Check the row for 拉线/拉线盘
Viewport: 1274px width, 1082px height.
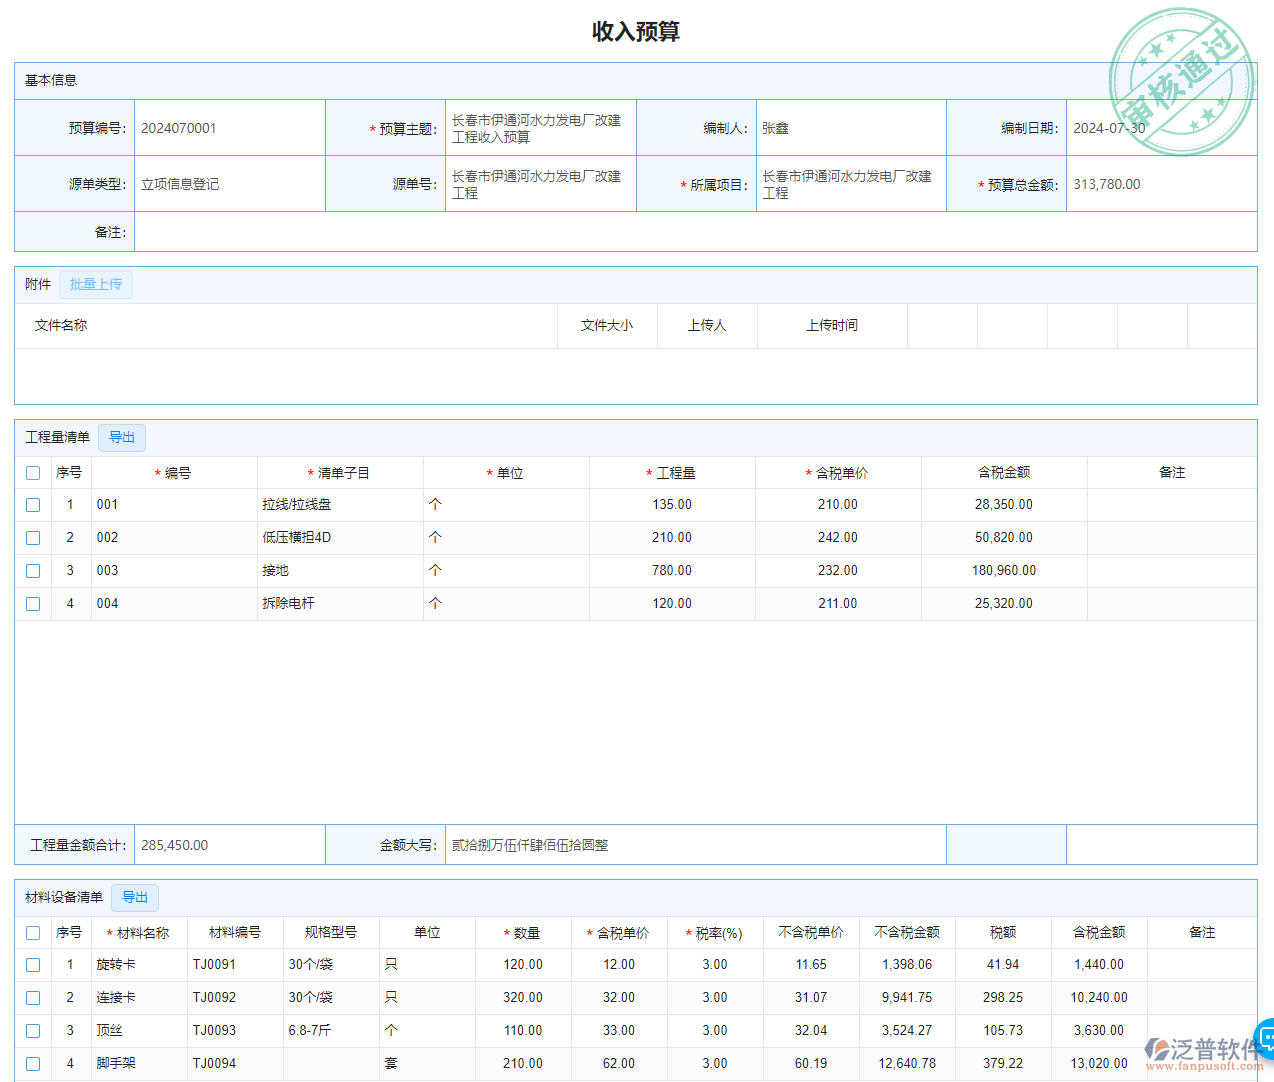pyautogui.click(x=33, y=505)
